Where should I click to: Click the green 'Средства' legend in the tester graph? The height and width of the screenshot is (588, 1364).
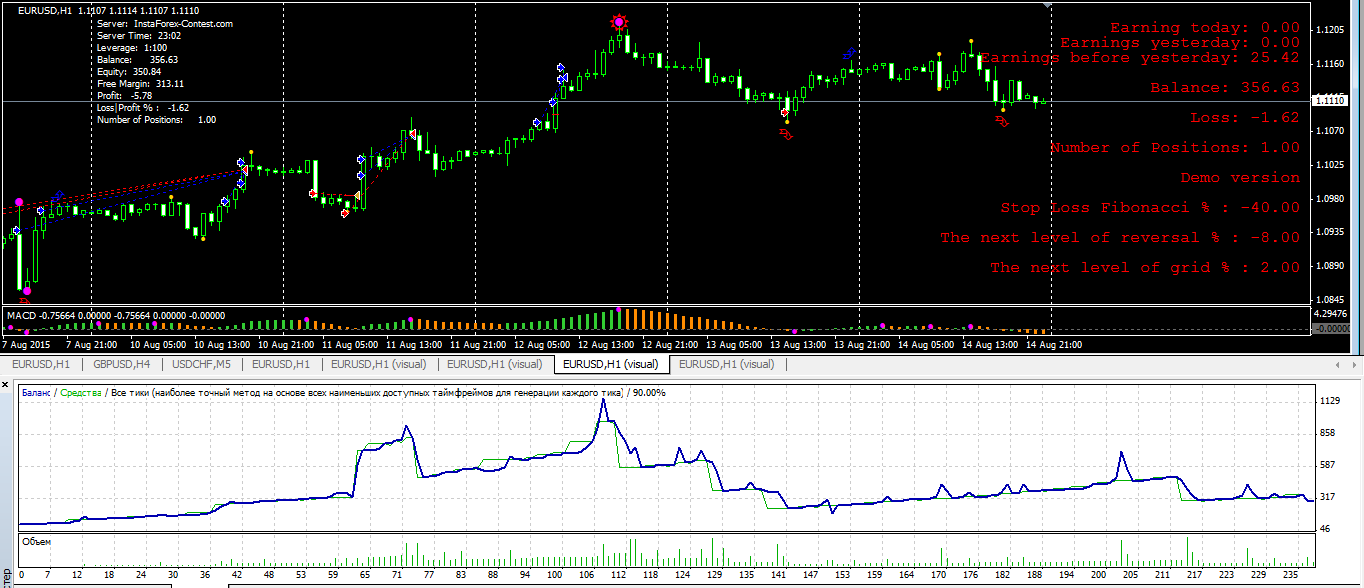pyautogui.click(x=82, y=393)
